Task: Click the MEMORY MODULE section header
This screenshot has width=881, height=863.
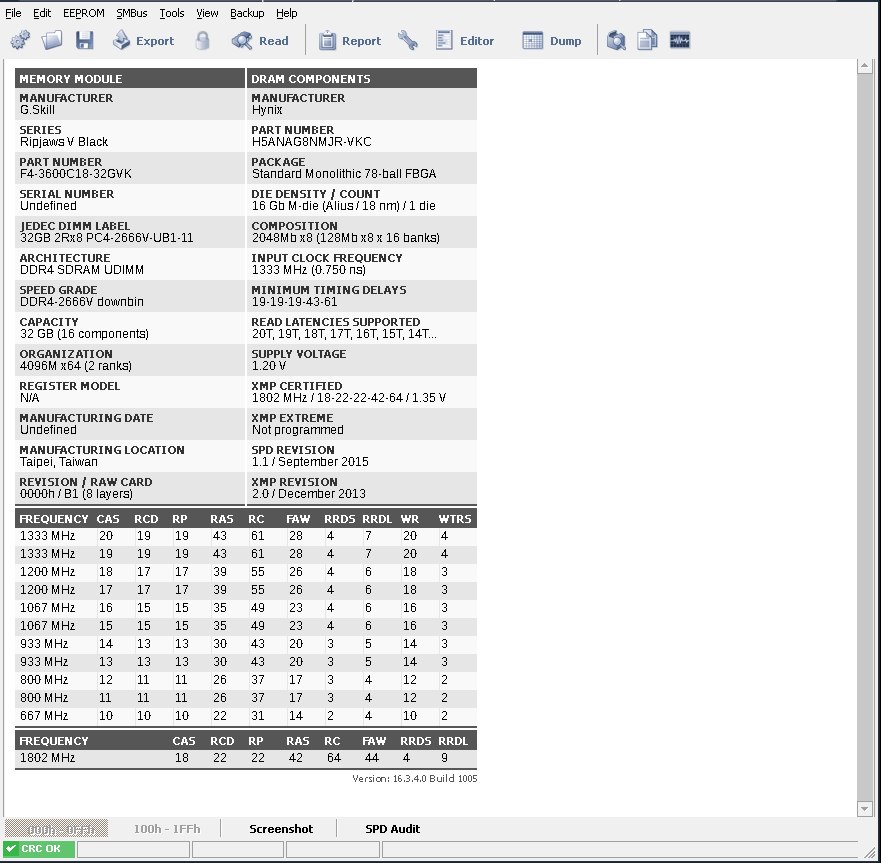Action: pyautogui.click(x=130, y=79)
